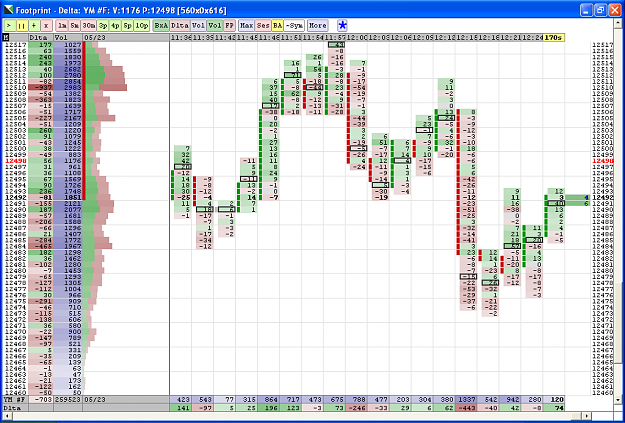
Task: Click the Dlta column header
Action: [x=40, y=37]
